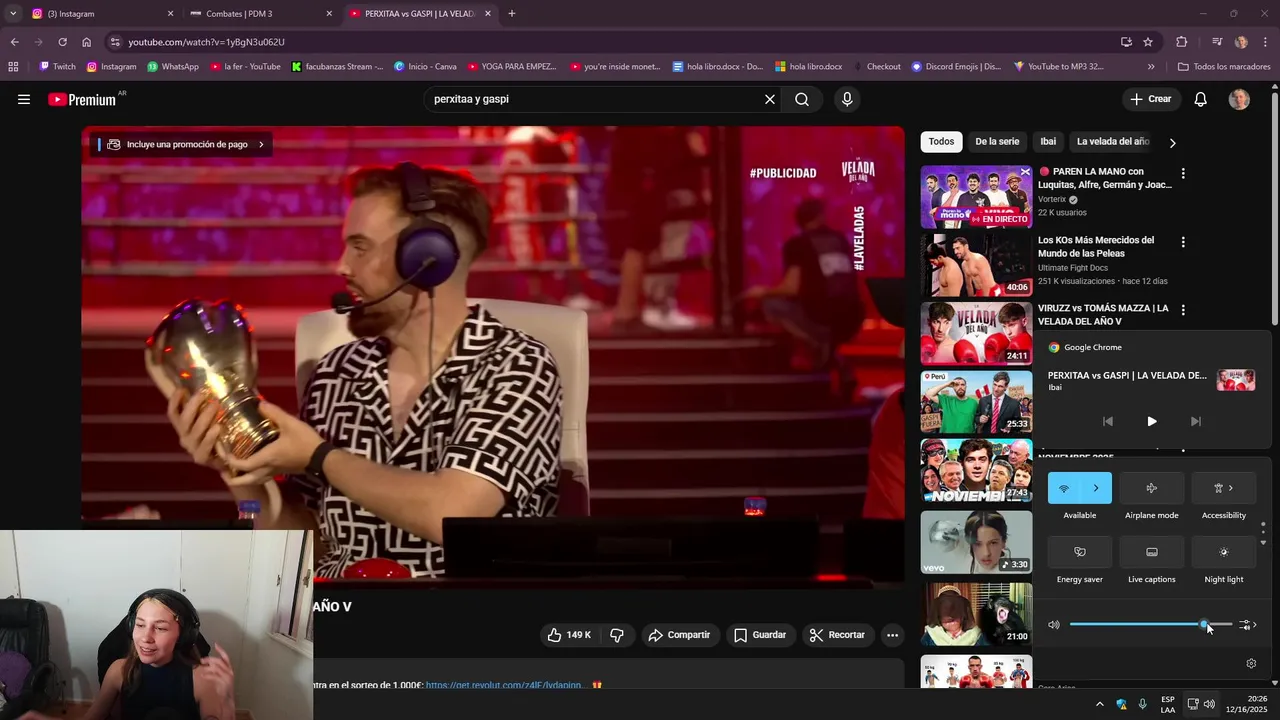Open the Chrome tab search dropdown

point(13,14)
